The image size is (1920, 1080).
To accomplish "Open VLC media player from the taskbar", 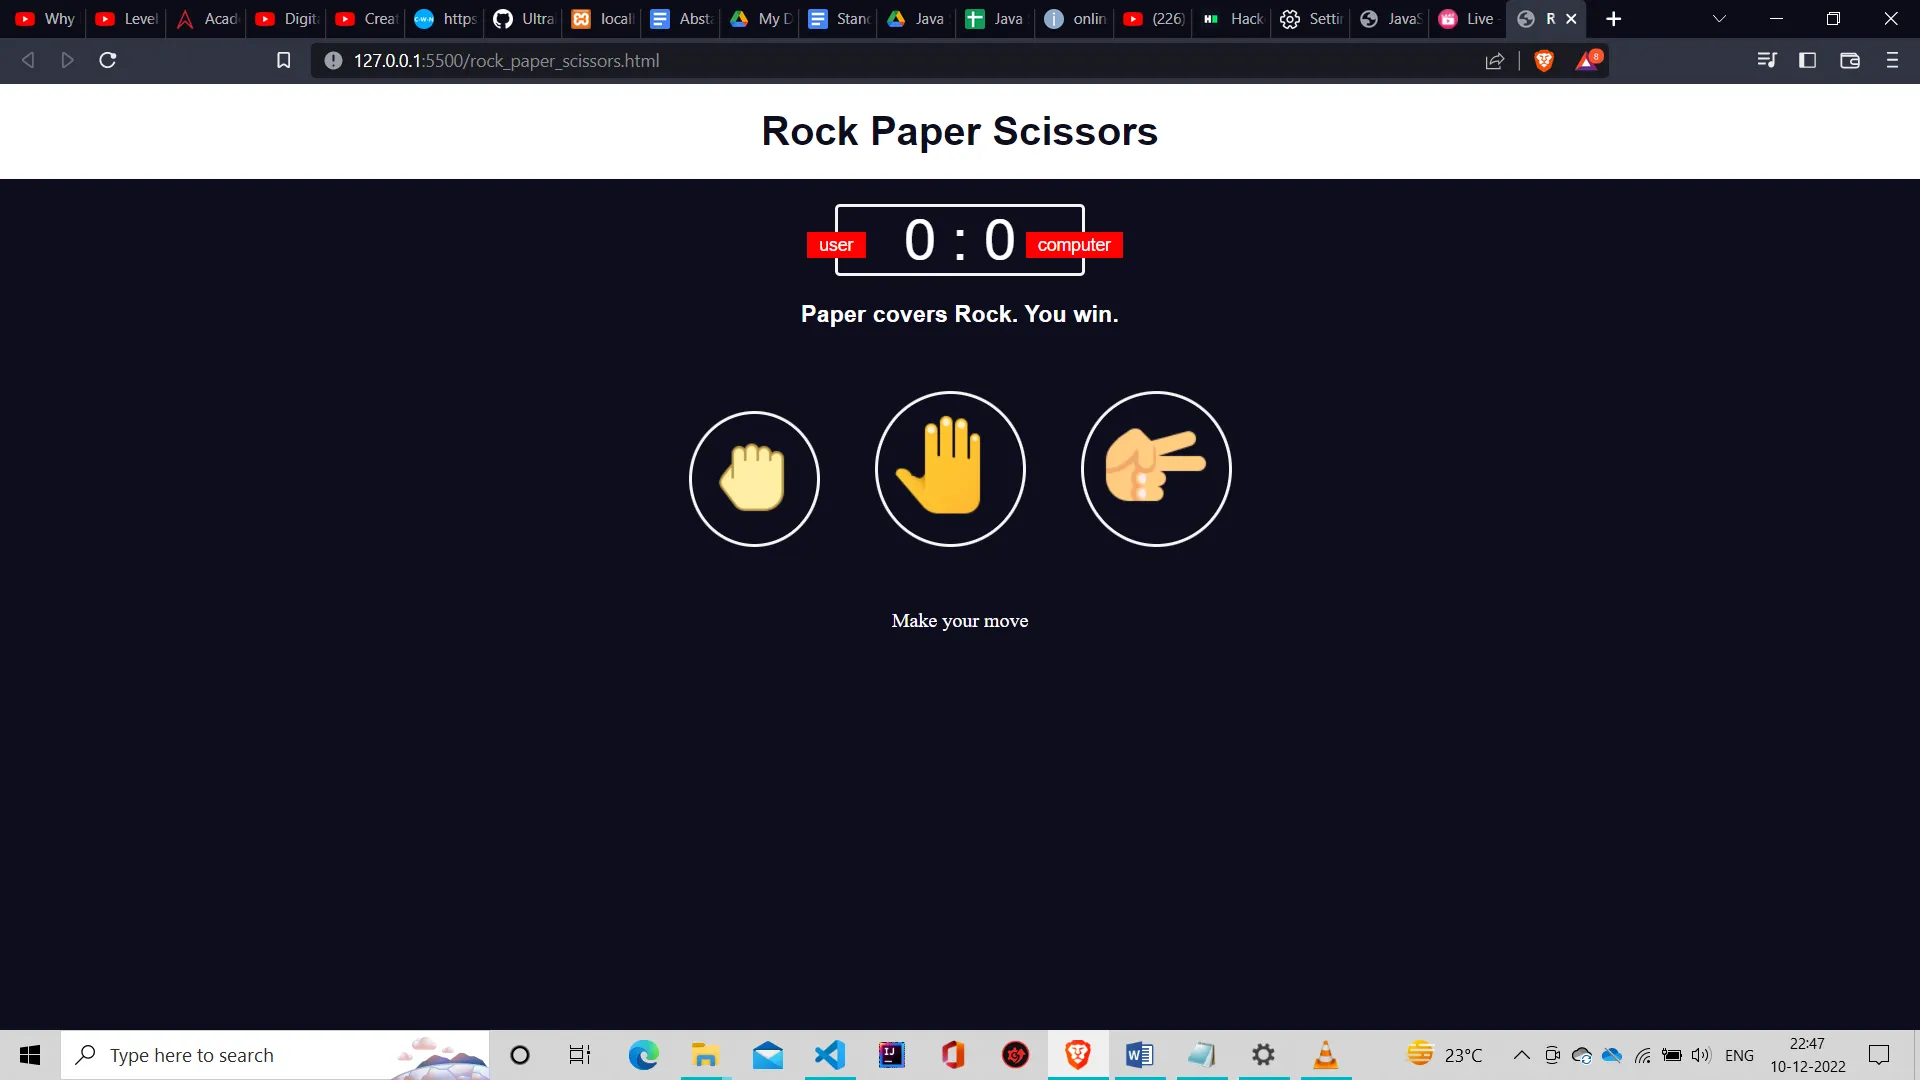I will tap(1325, 1055).
